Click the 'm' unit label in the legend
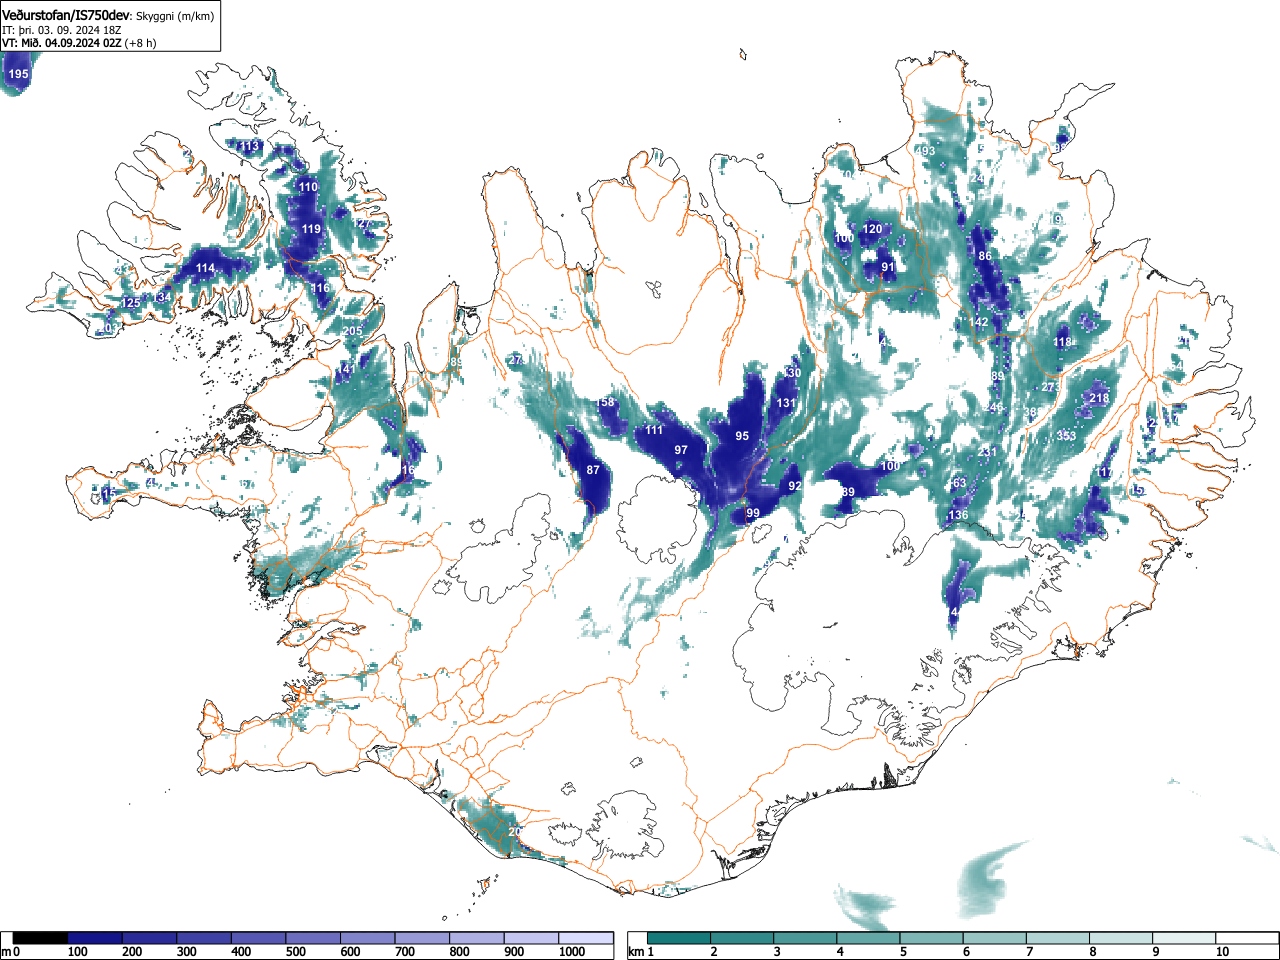 point(6,951)
